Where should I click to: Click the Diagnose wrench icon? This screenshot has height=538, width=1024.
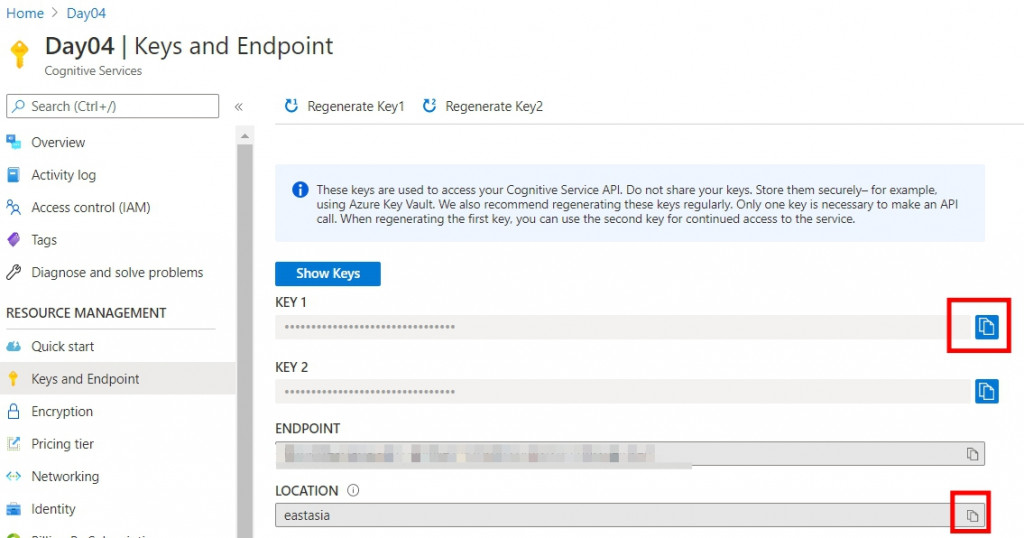coord(13,273)
